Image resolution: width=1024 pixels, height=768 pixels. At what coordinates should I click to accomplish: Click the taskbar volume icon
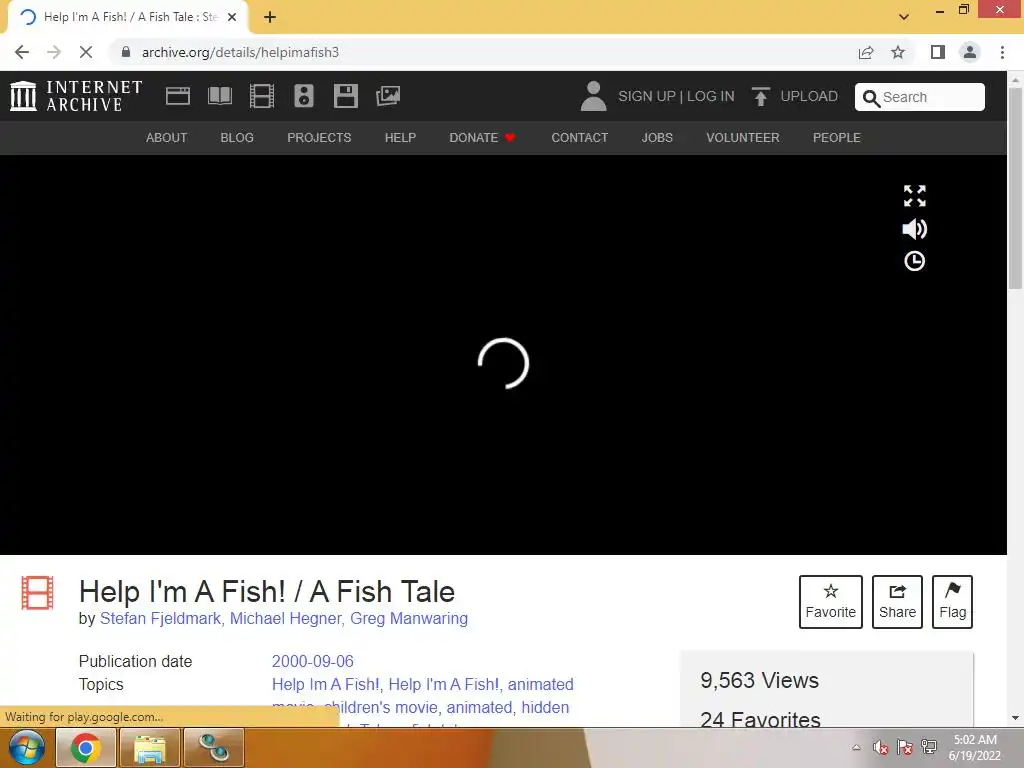pos(880,747)
